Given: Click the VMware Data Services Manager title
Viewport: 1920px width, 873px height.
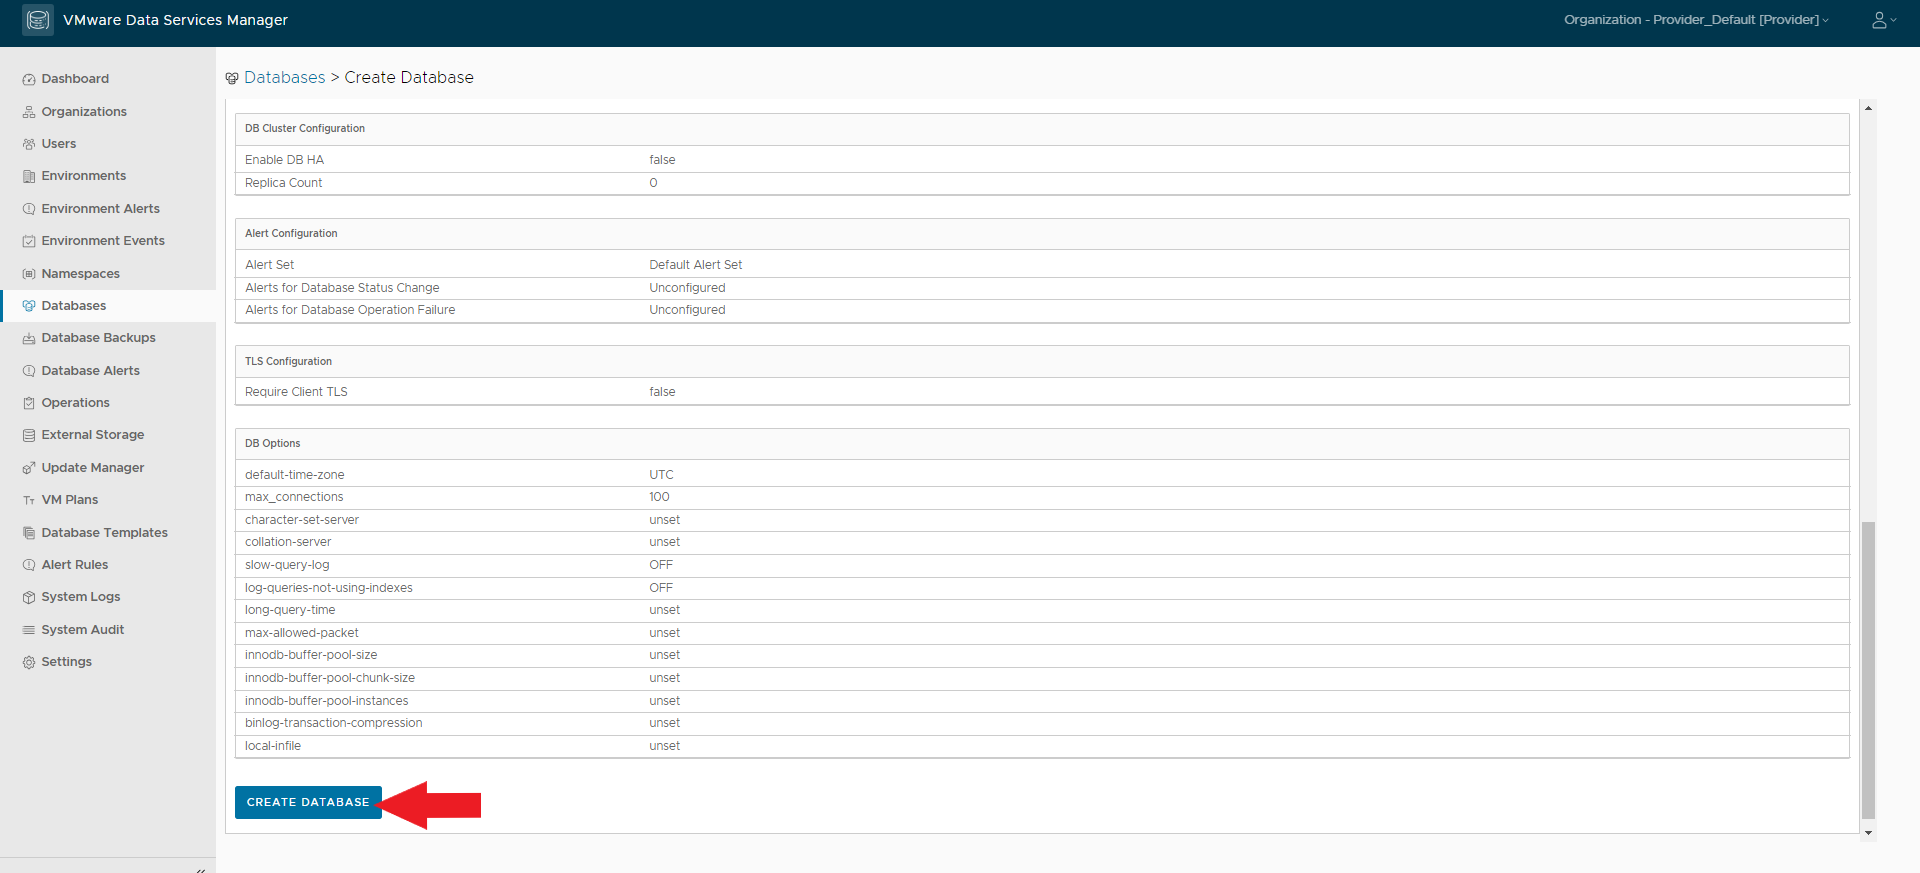Looking at the screenshot, I should 175,20.
